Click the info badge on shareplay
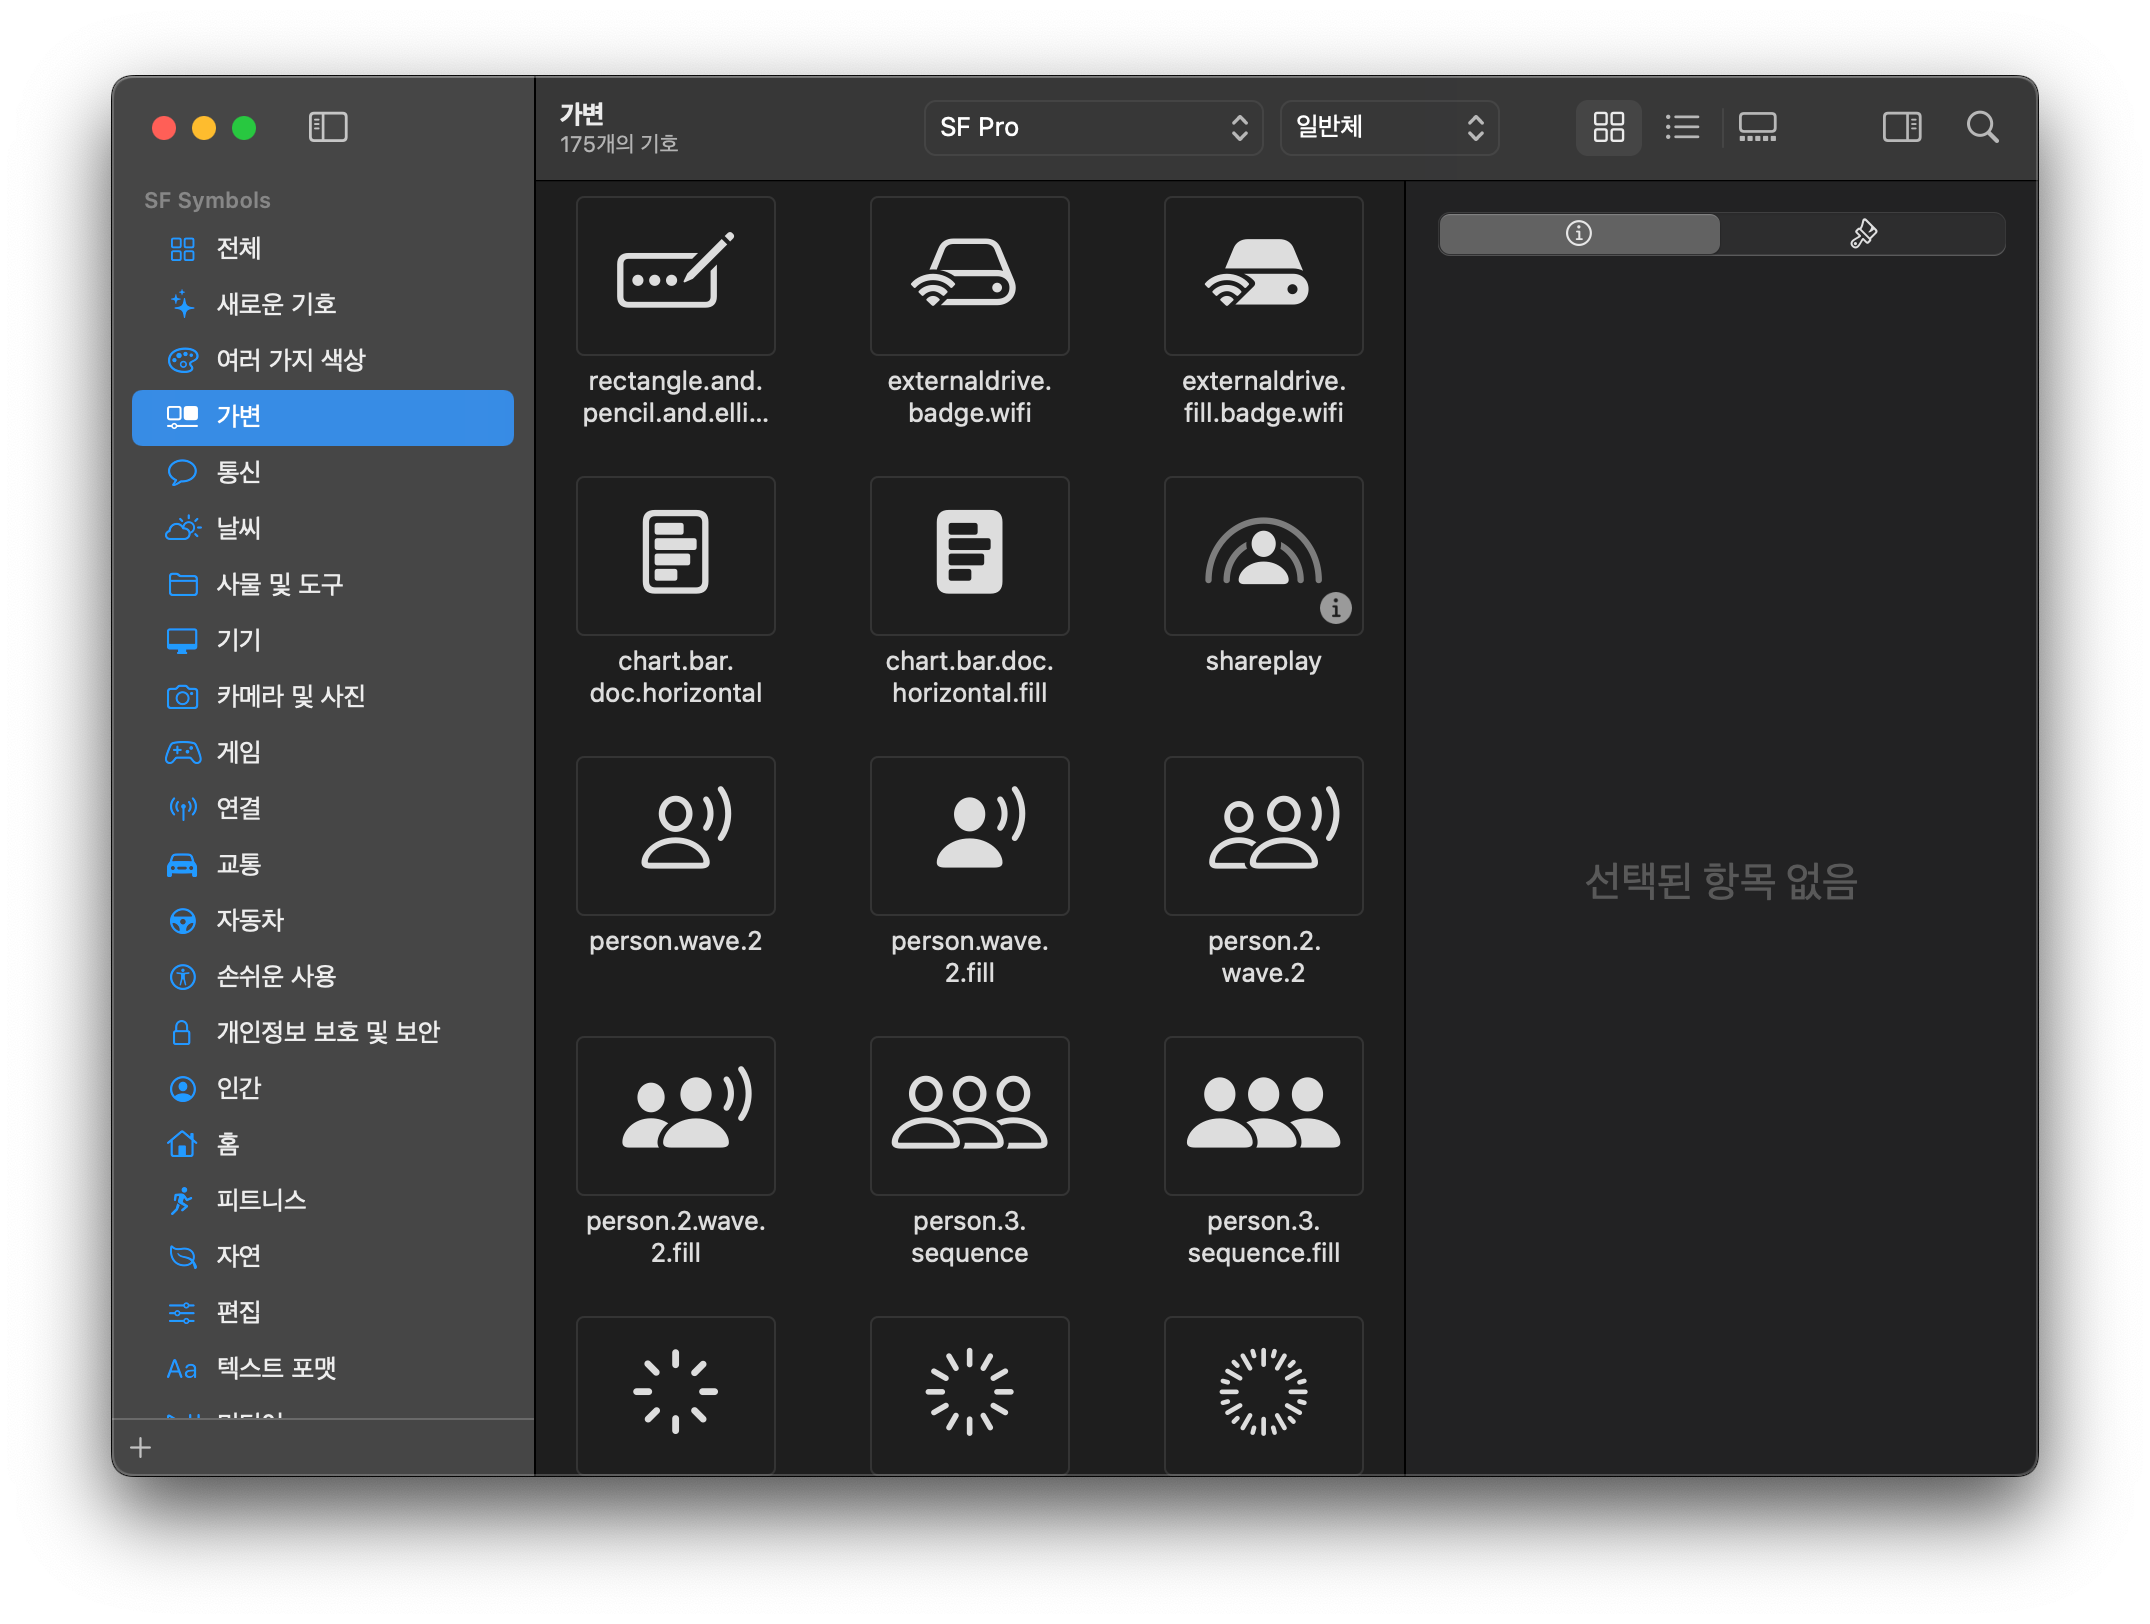Image resolution: width=2150 pixels, height=1624 pixels. point(1335,608)
